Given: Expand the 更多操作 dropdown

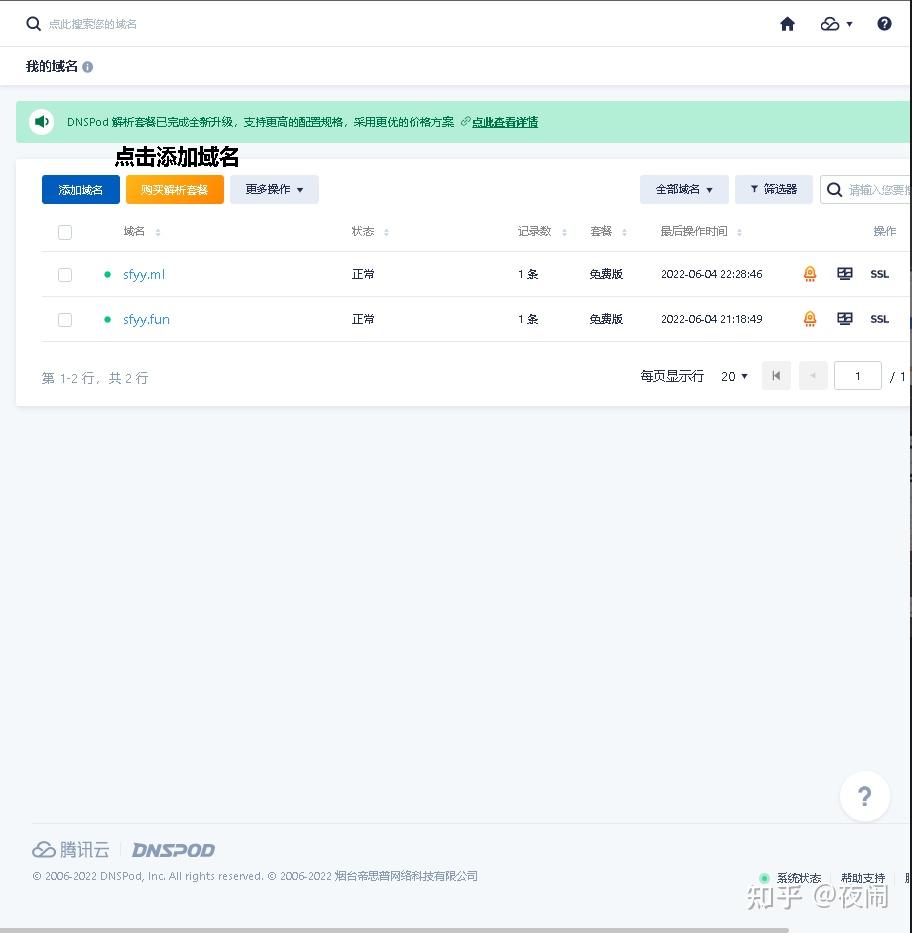Looking at the screenshot, I should pos(274,189).
